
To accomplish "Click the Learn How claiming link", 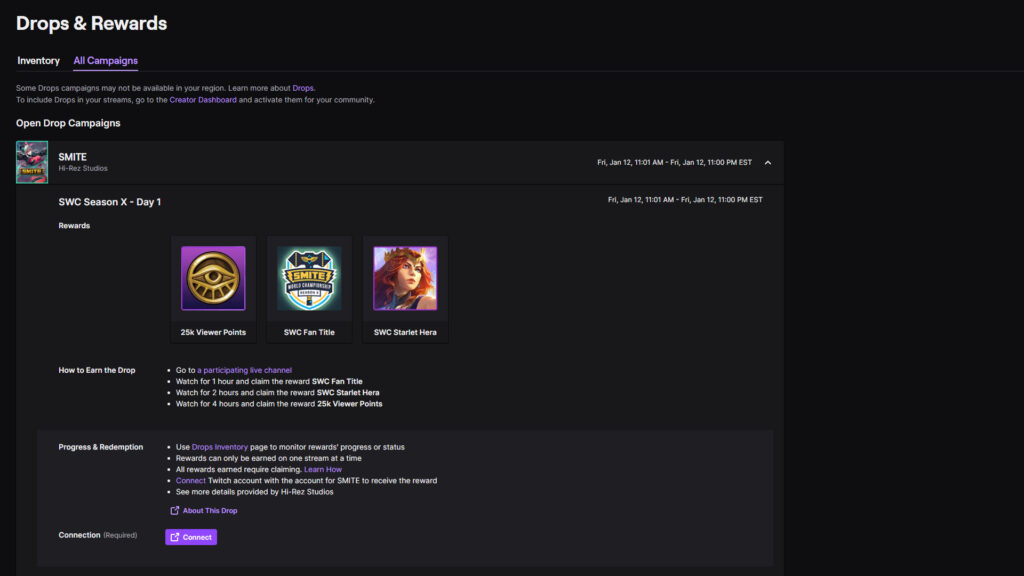I will [324, 469].
